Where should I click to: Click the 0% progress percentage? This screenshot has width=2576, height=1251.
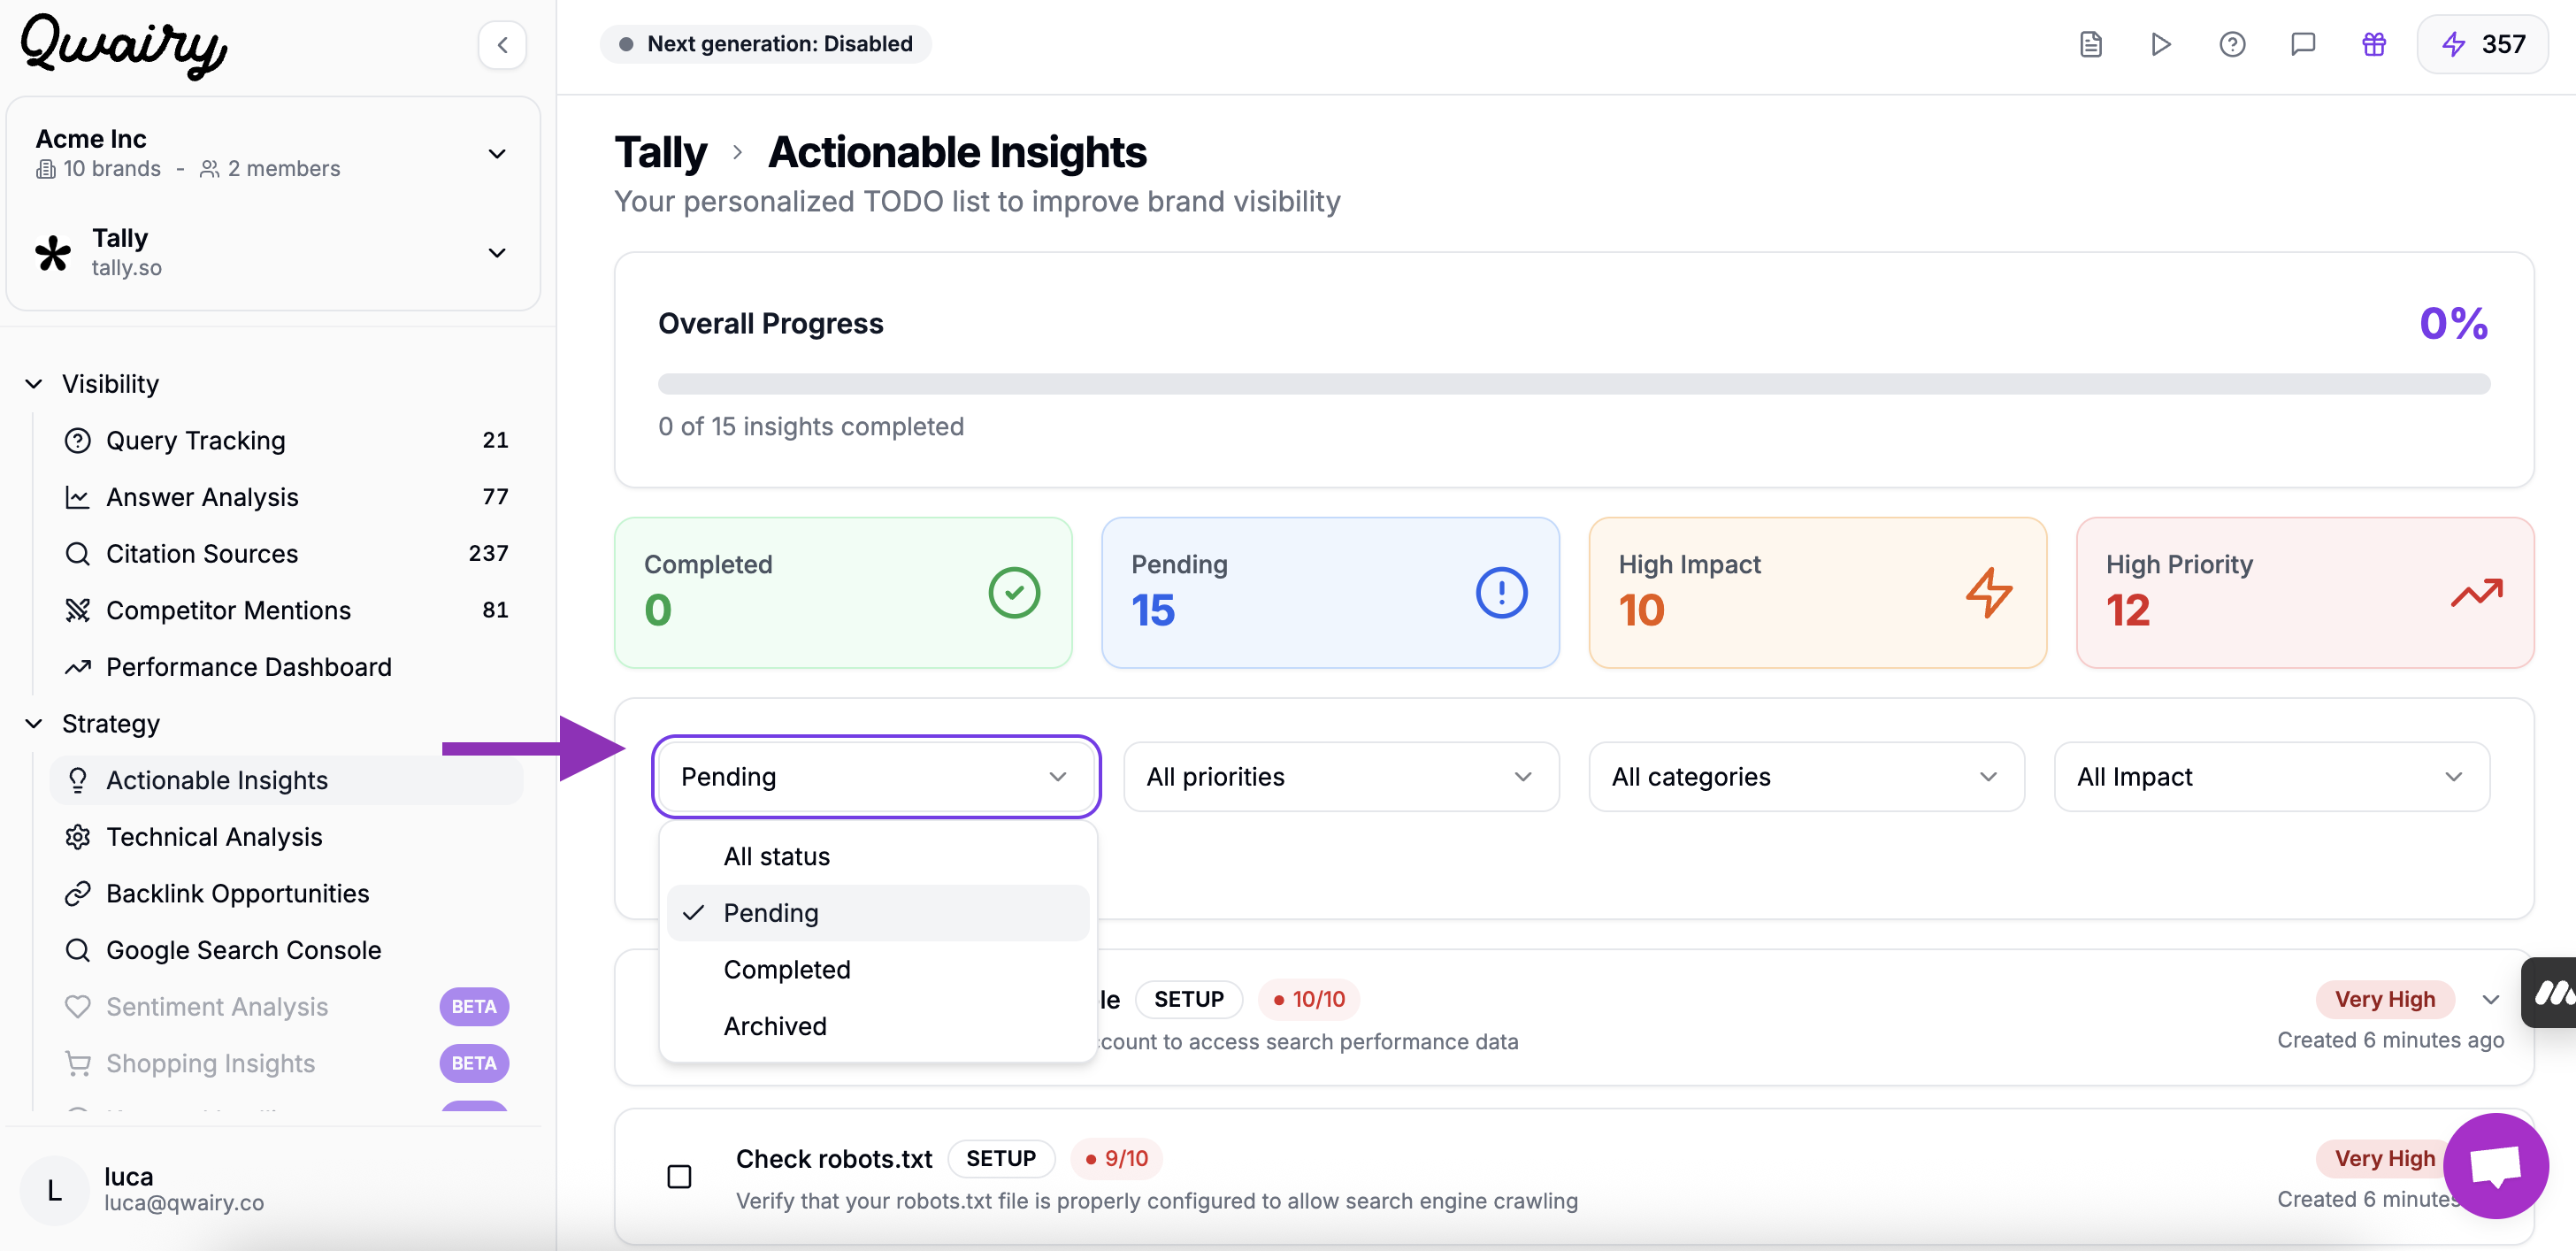pyautogui.click(x=2454, y=323)
